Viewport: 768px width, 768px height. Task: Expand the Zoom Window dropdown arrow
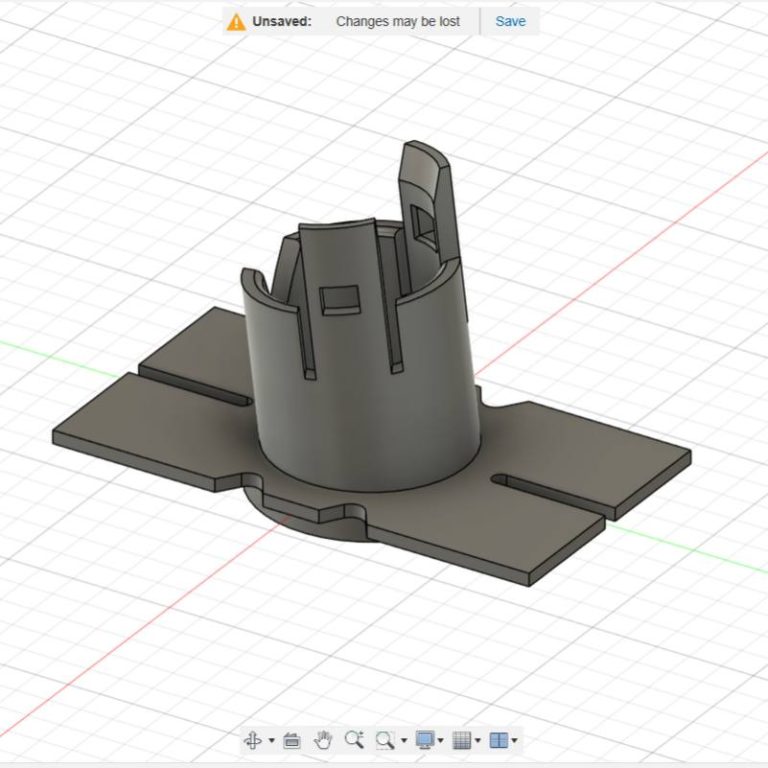point(403,741)
